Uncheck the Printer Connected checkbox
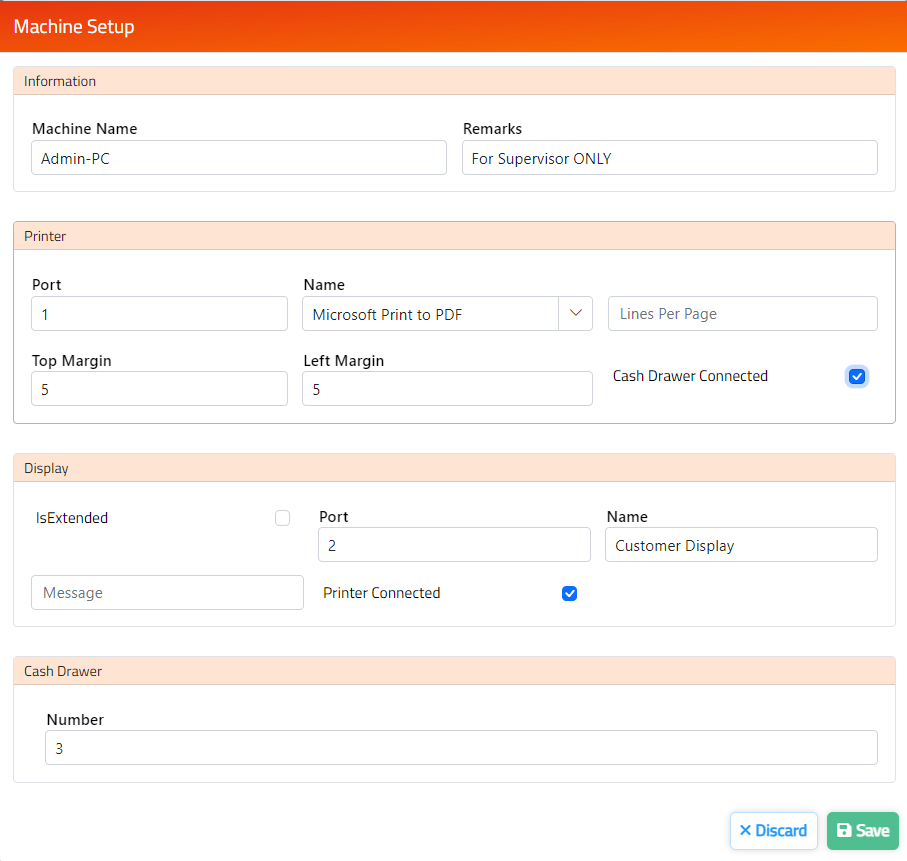 (x=569, y=593)
